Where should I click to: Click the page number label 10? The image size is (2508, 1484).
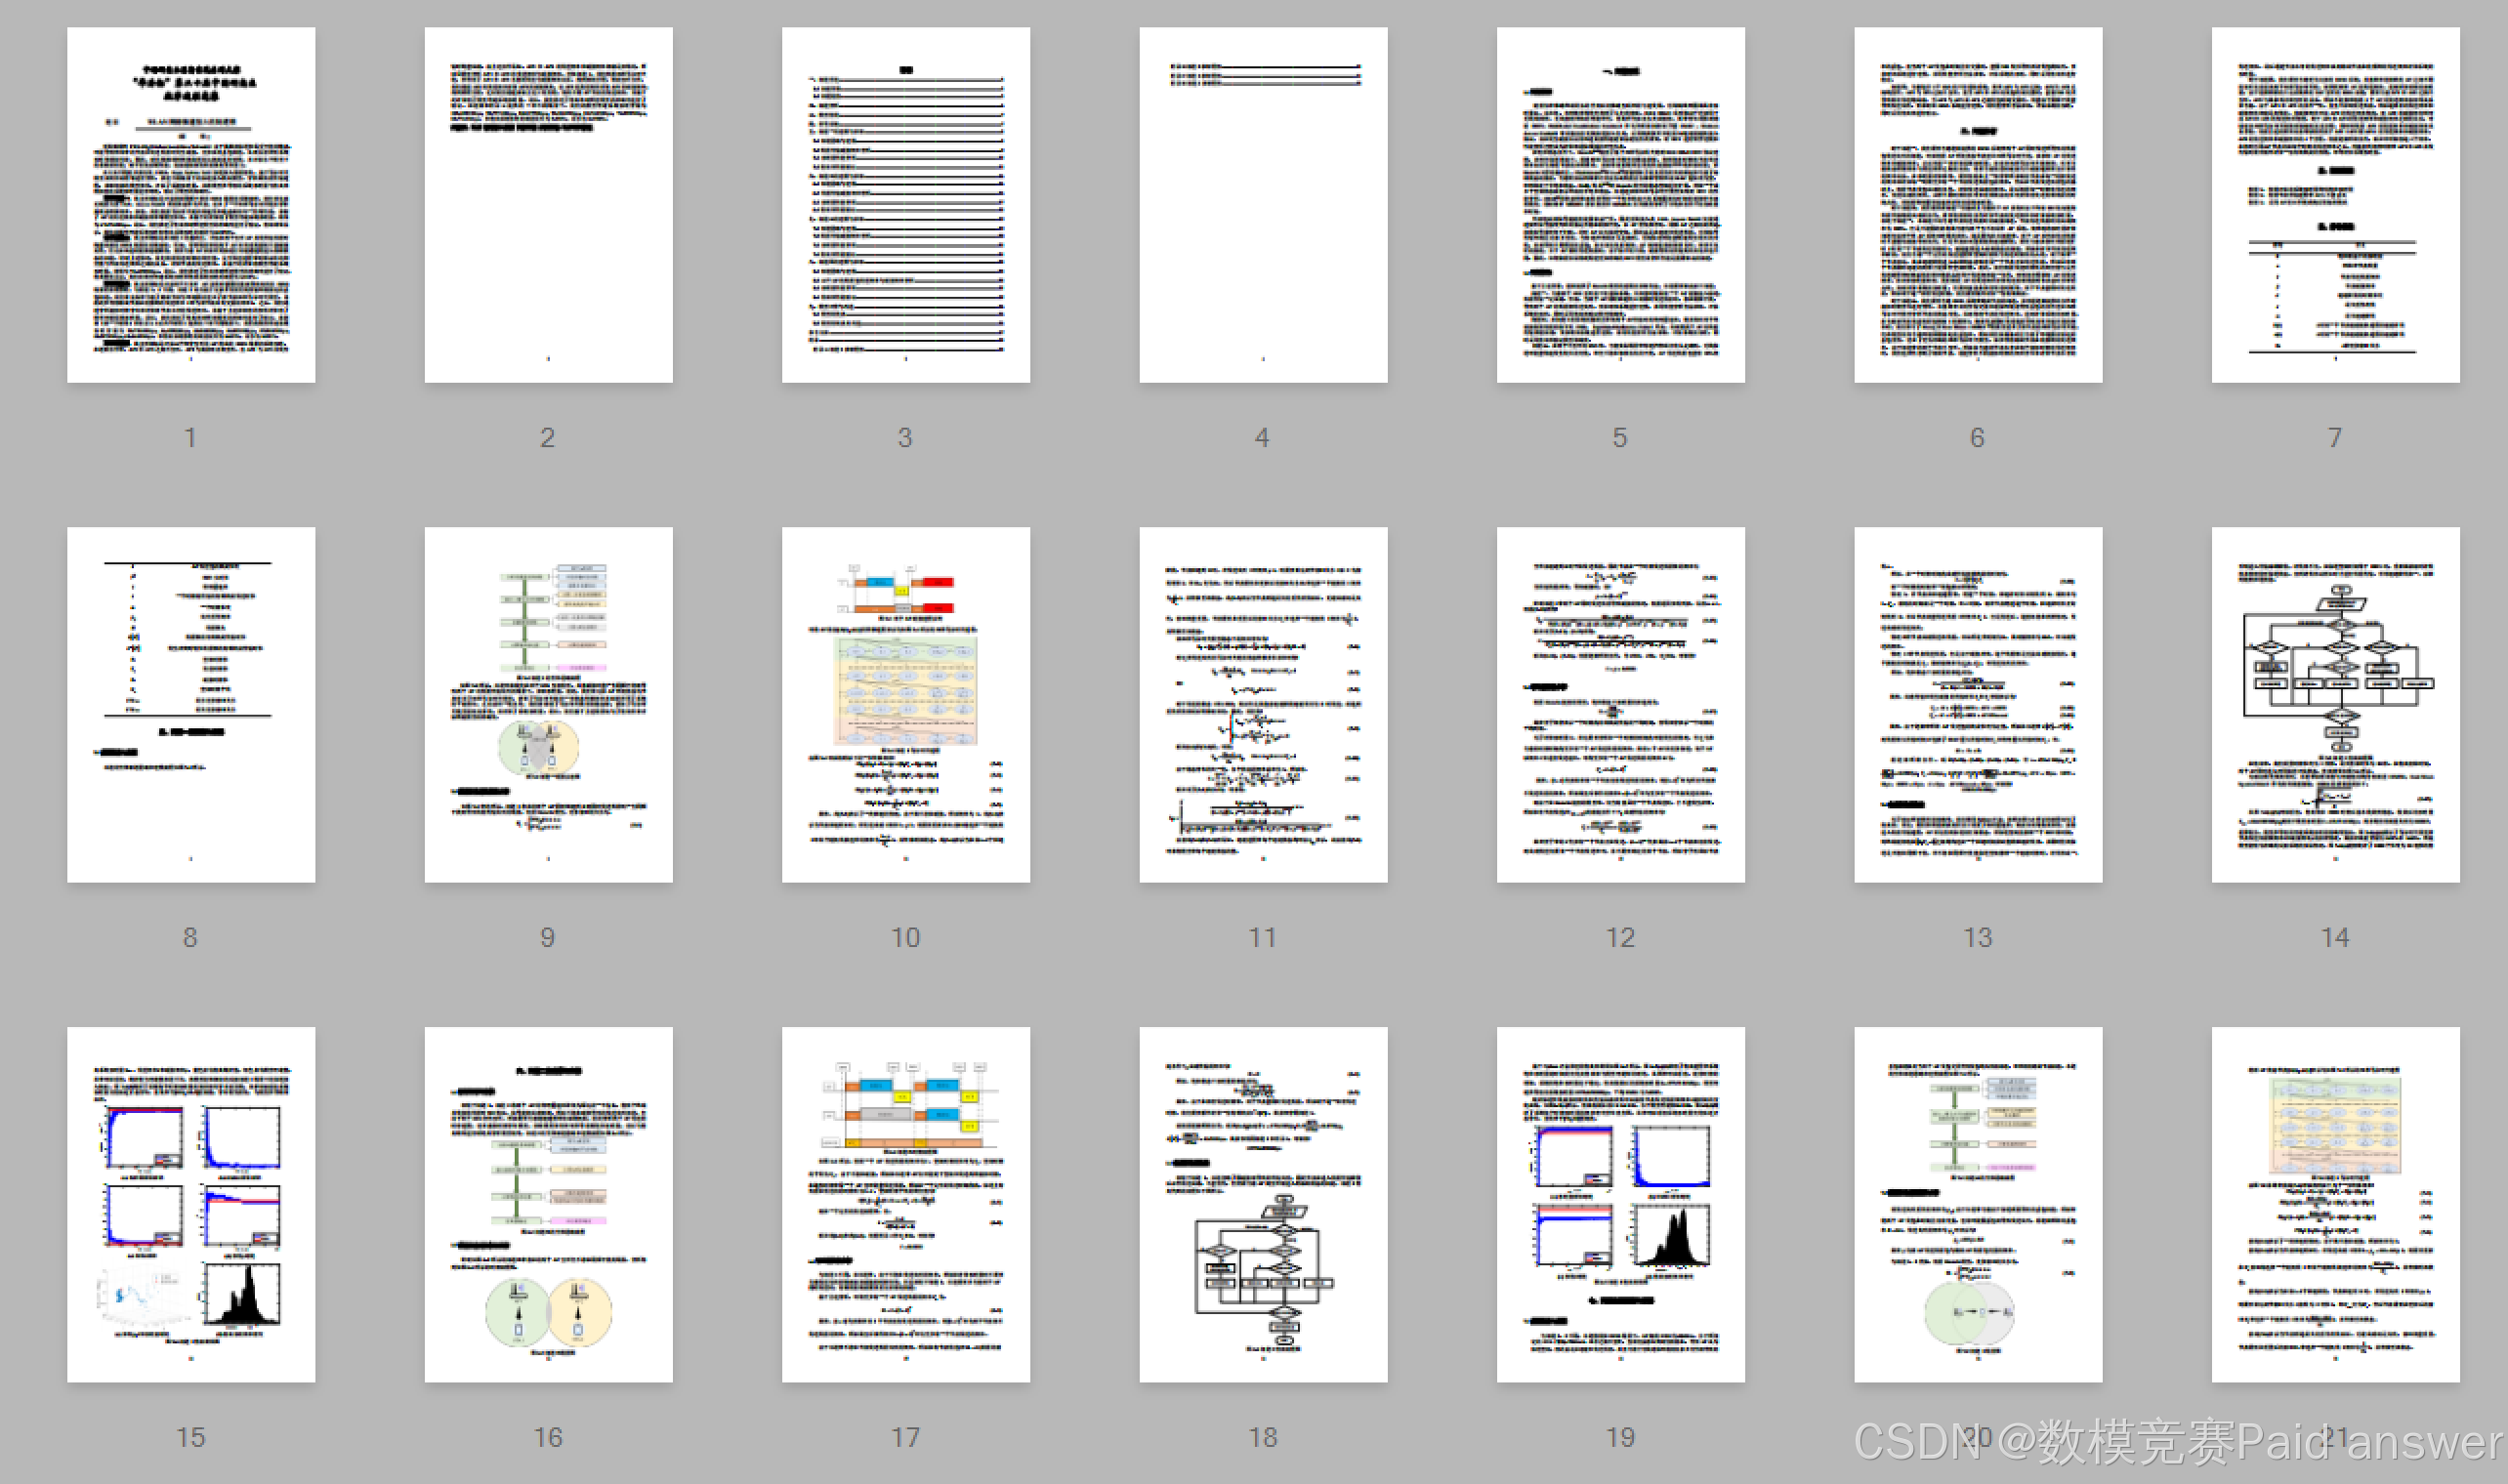pyautogui.click(x=905, y=937)
